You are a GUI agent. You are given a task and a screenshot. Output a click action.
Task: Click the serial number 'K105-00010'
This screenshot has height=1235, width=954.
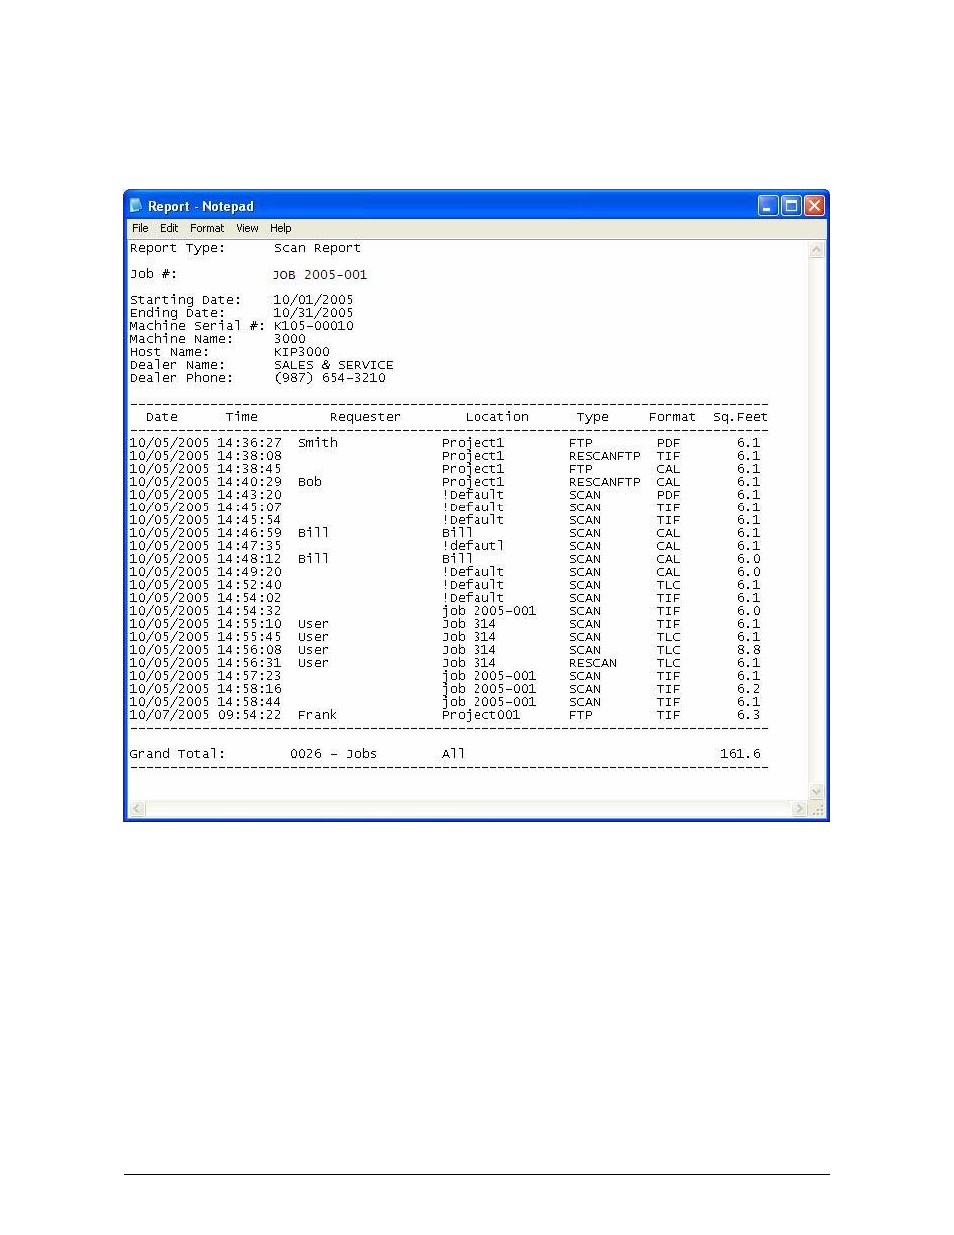pyautogui.click(x=313, y=326)
